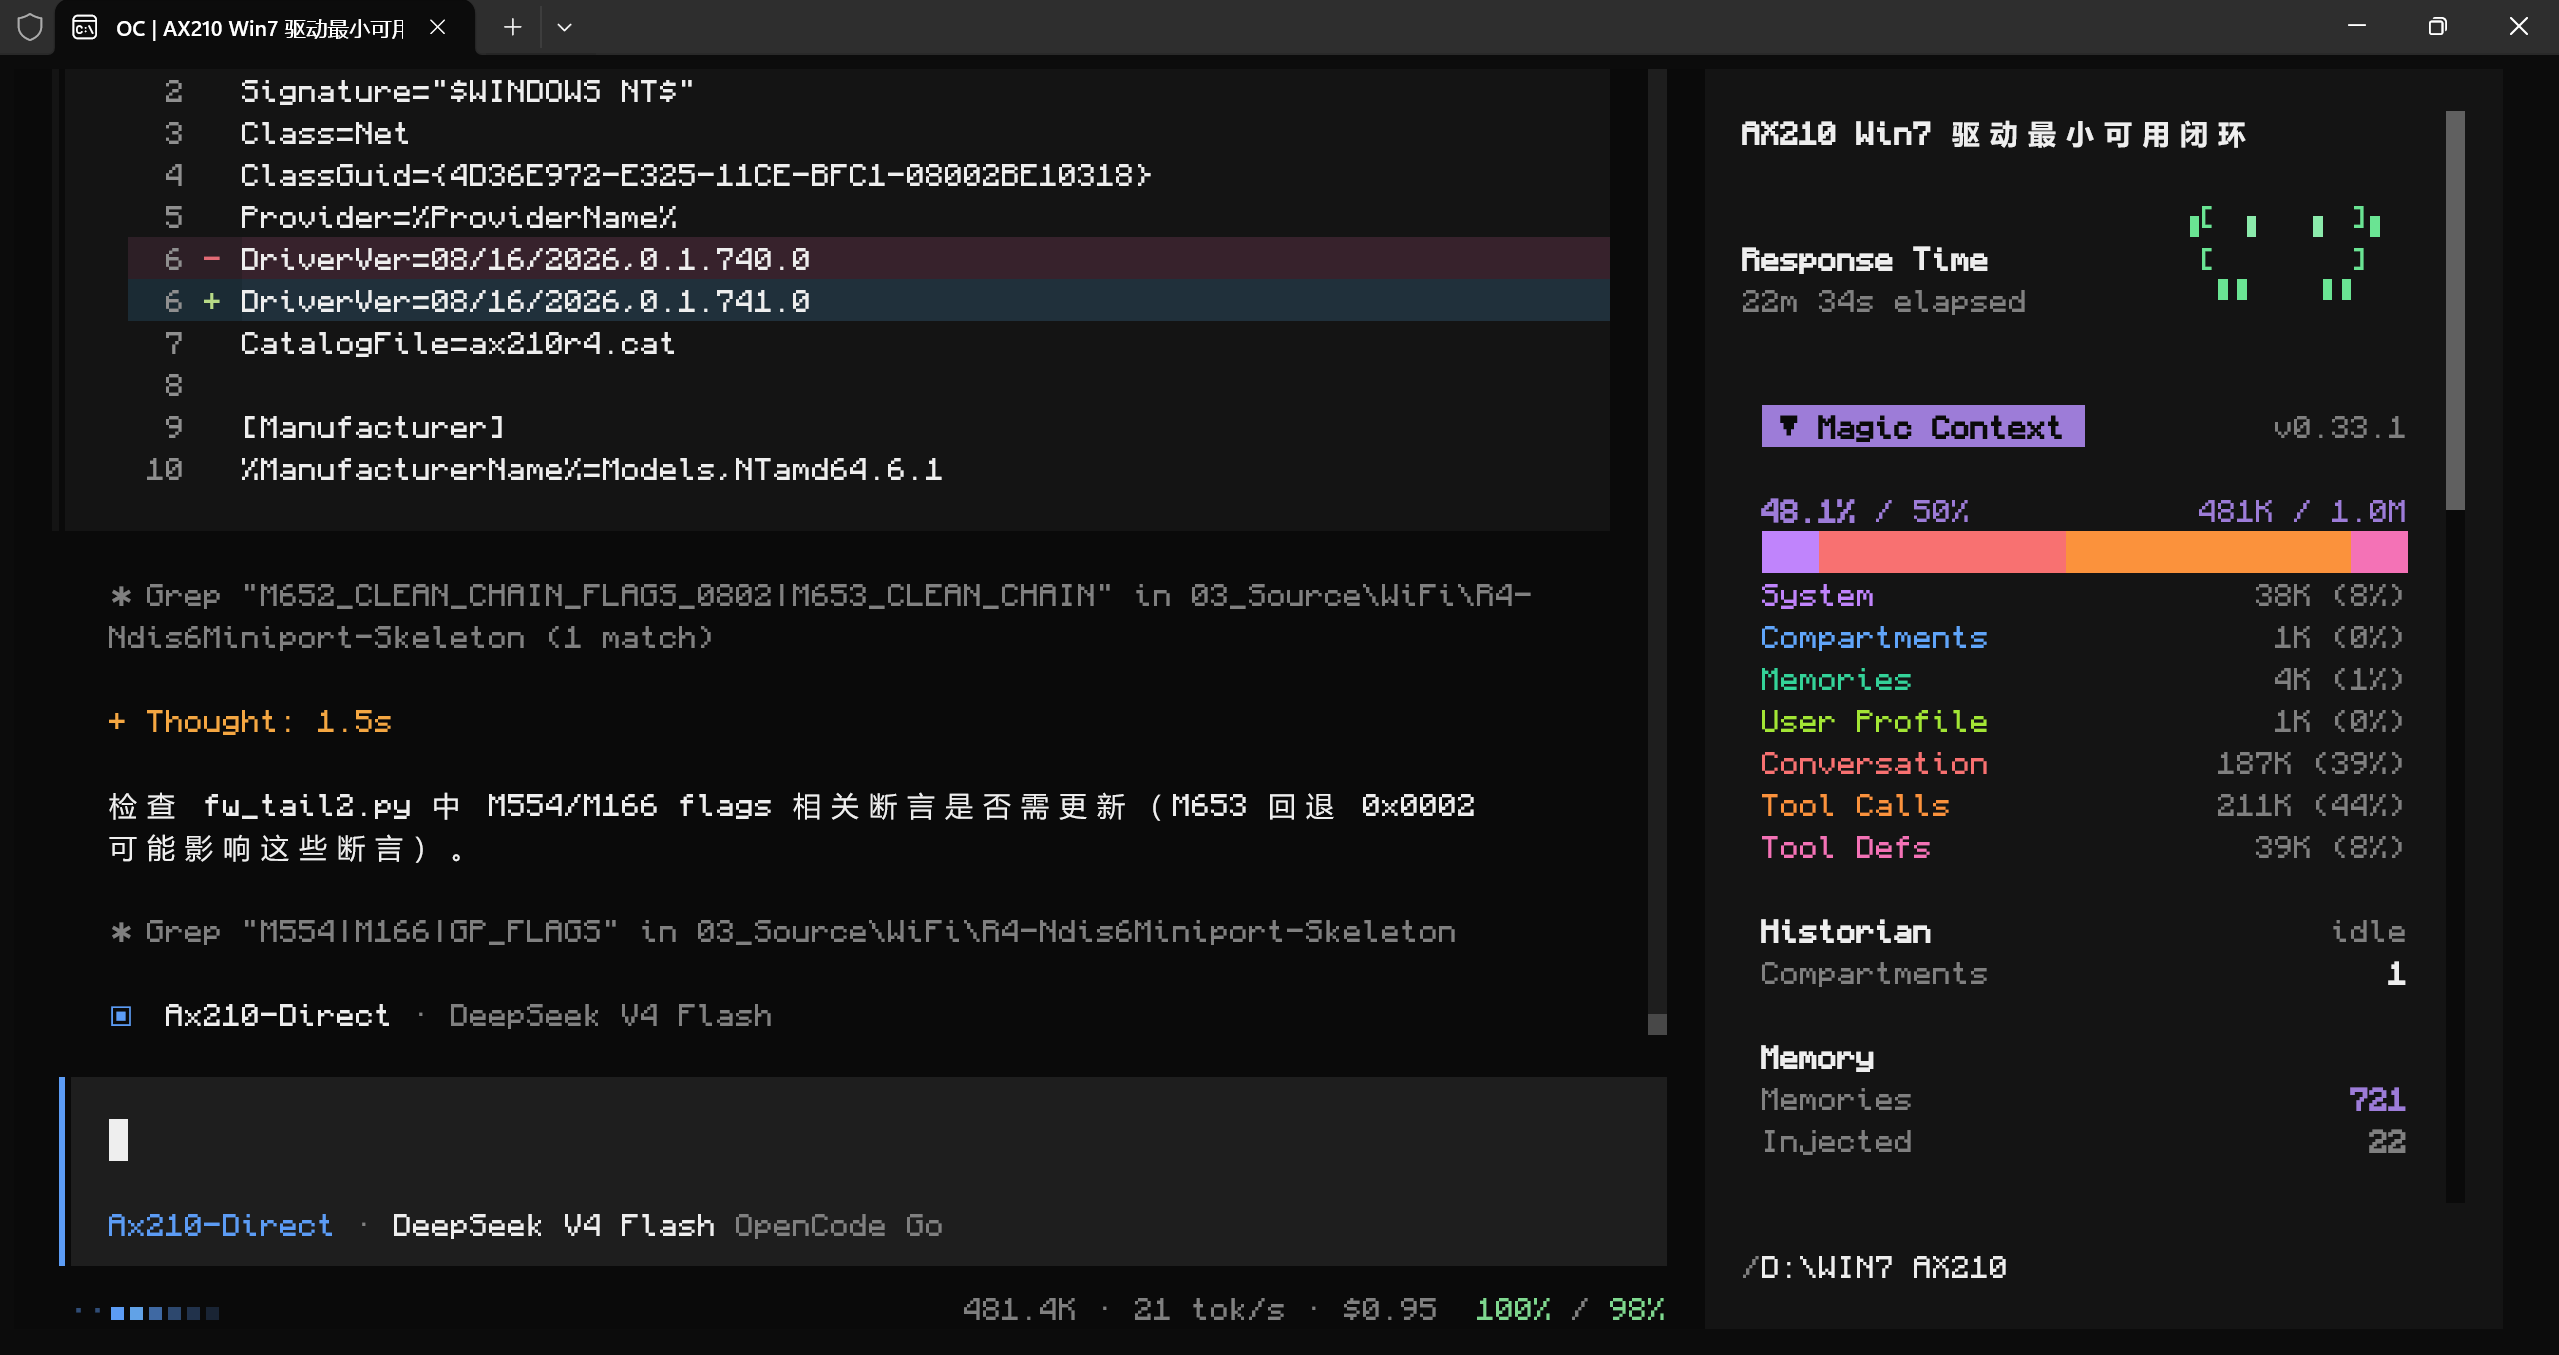Click the orange Tool Calls bar segment
The image size is (2559, 1355).
coord(2208,551)
